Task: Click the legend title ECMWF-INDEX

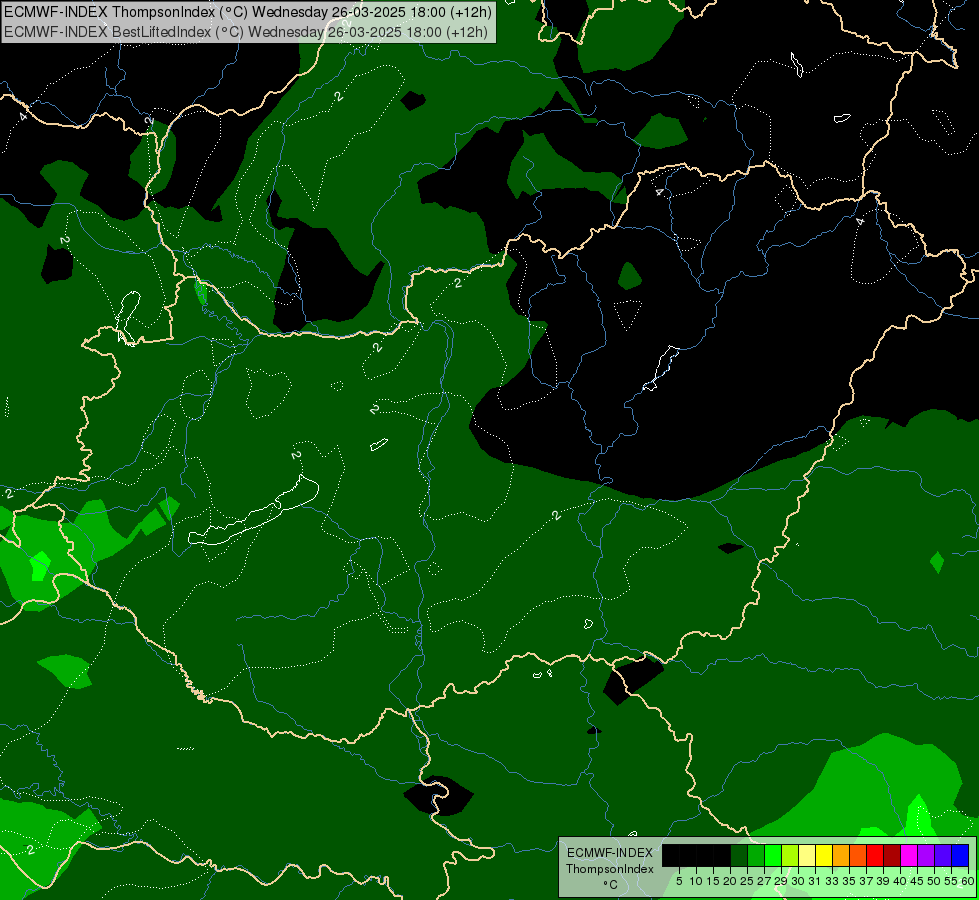Action: pos(610,853)
